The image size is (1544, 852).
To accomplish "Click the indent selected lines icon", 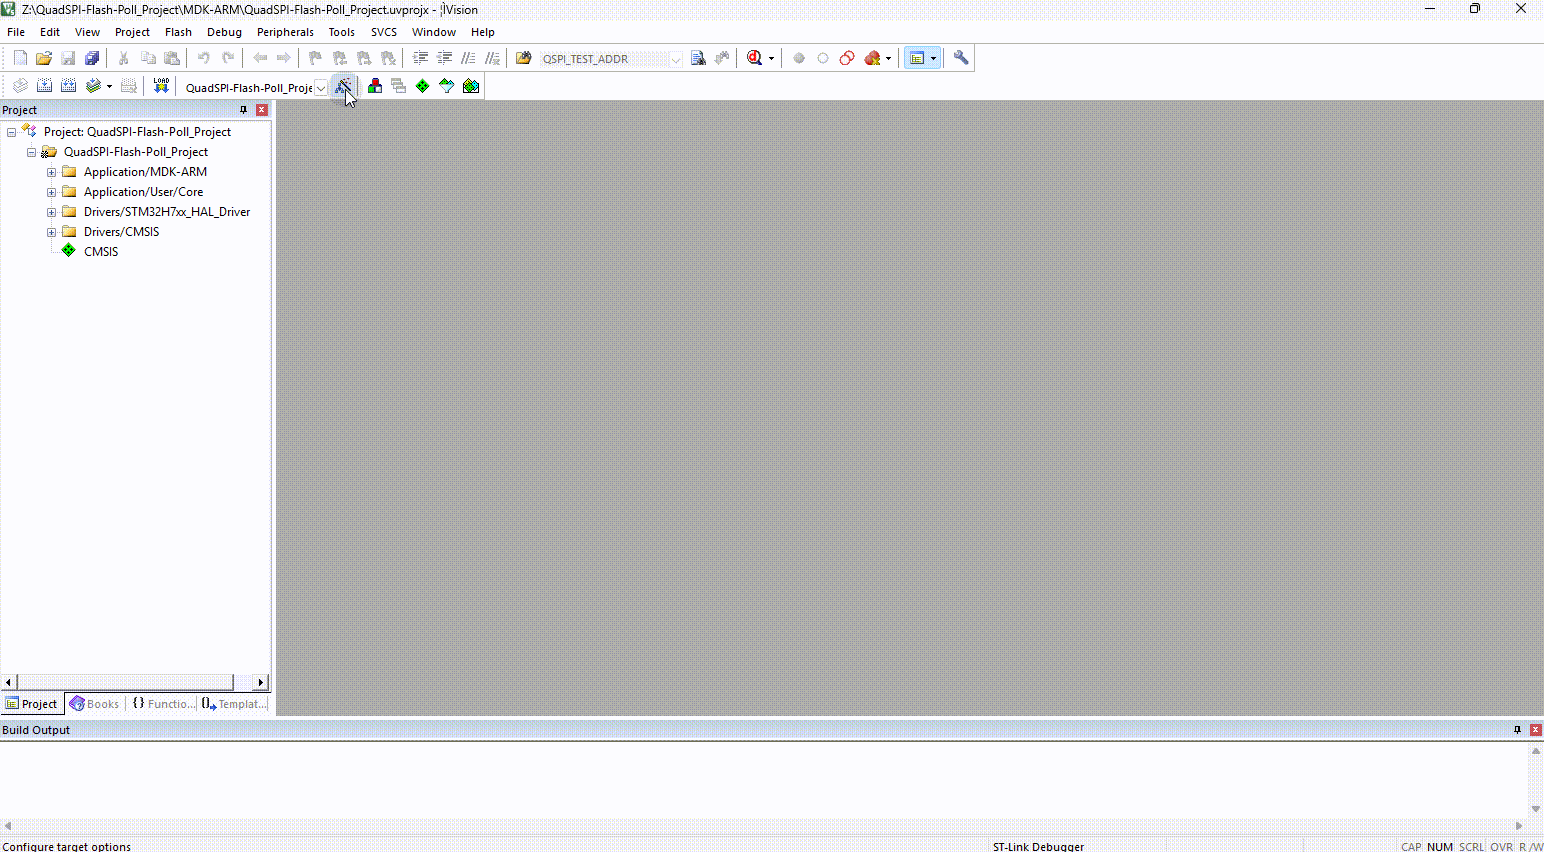I will (x=420, y=58).
